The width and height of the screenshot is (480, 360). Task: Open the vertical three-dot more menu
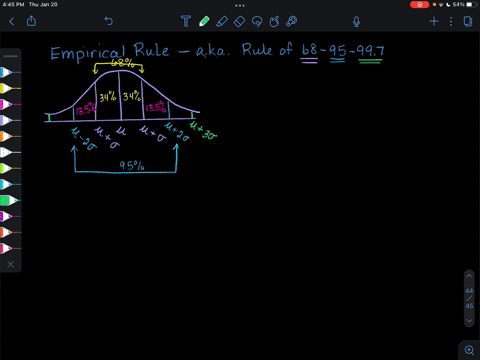(451, 22)
